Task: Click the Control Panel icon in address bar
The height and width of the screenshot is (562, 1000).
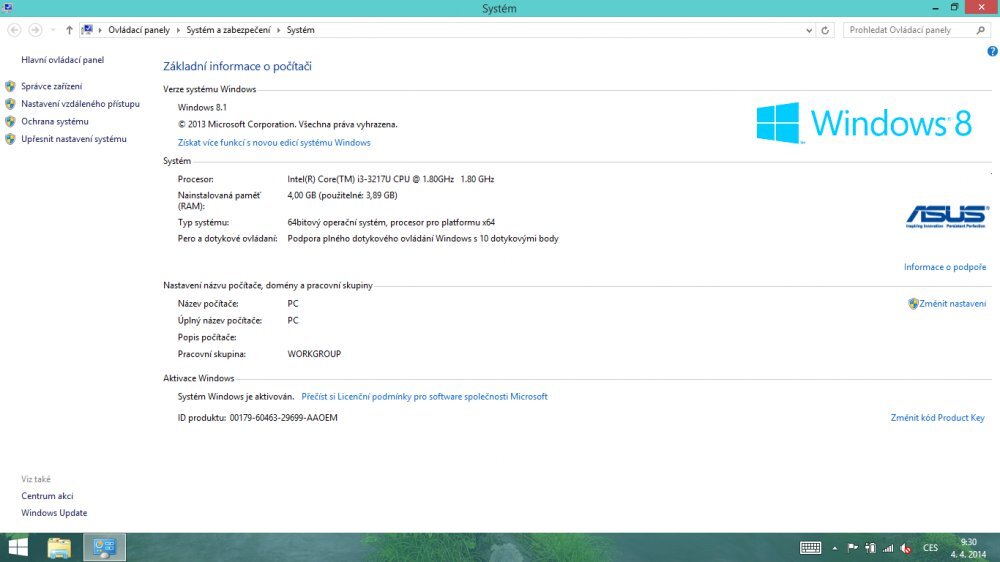Action: pyautogui.click(x=87, y=30)
